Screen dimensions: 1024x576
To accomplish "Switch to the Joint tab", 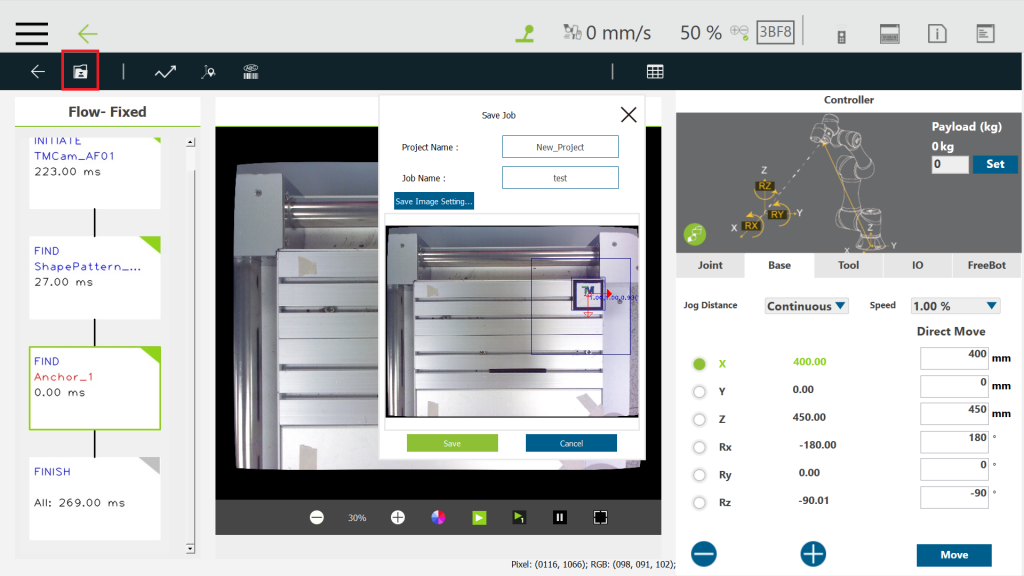I will coord(710,266).
